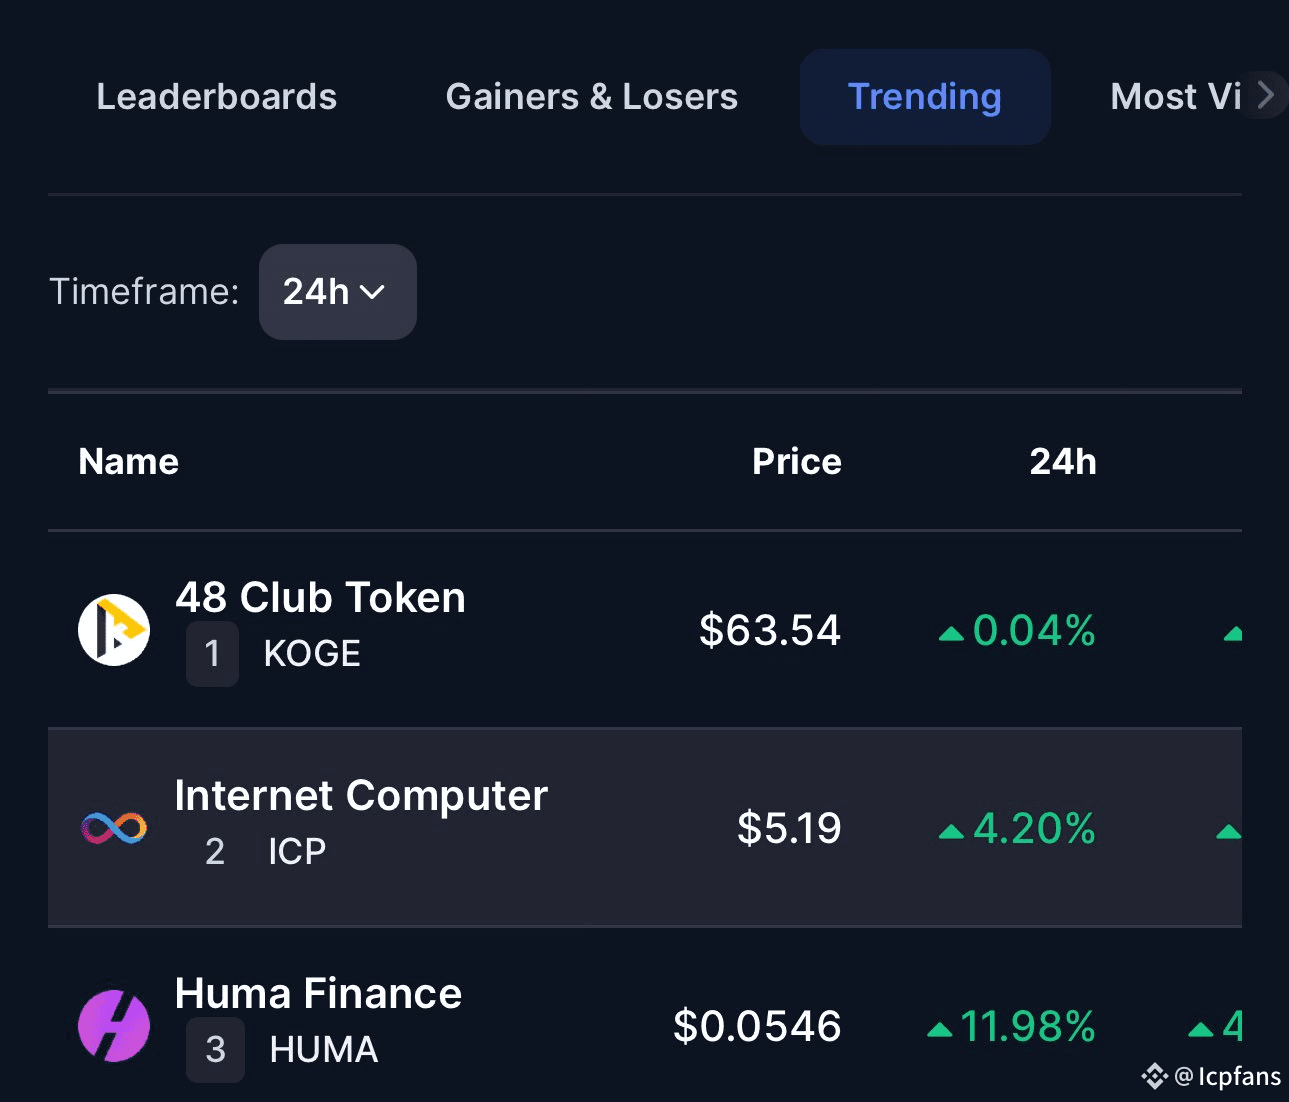Image resolution: width=1289 pixels, height=1102 pixels.
Task: Open the Gainers & Losers tab
Action: [x=592, y=96]
